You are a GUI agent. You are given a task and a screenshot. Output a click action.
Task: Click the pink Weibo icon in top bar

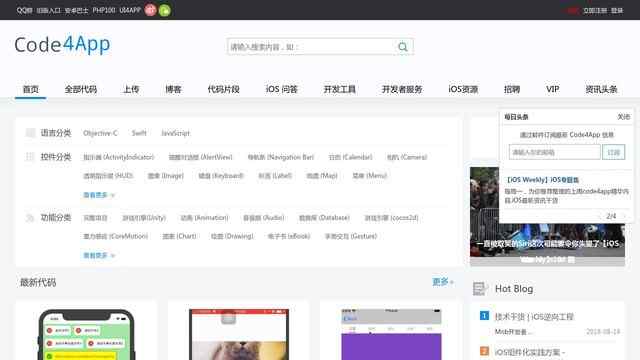151,10
